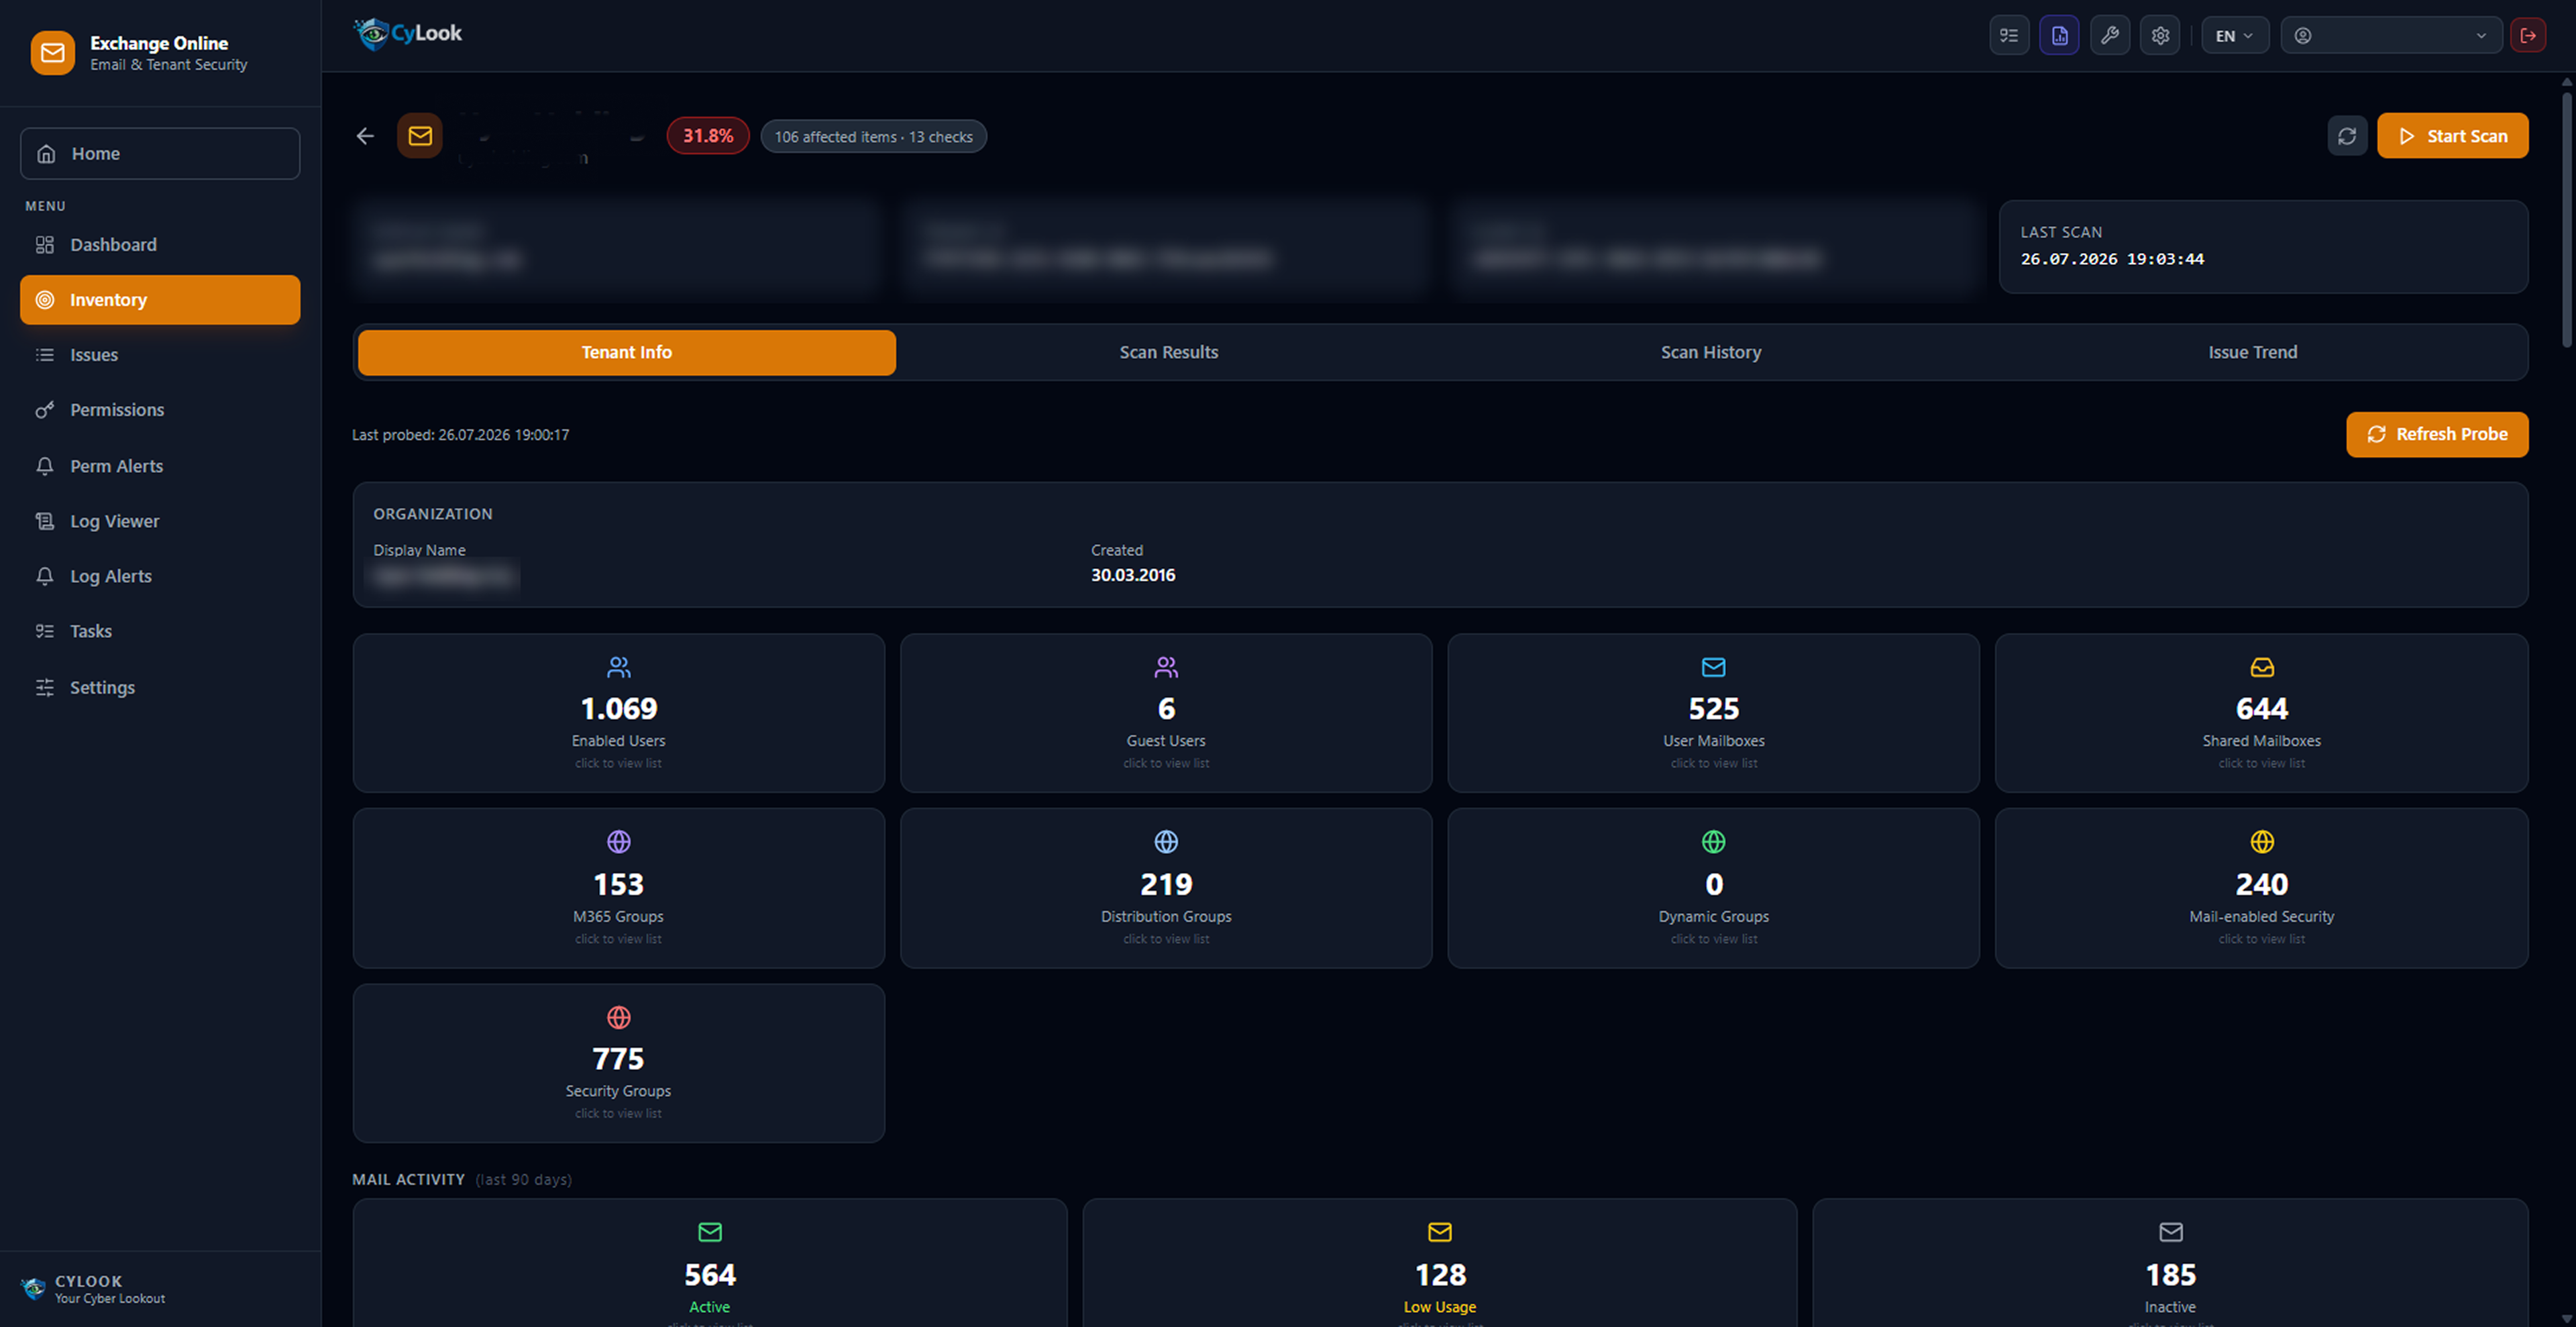Open the Dynamic Groups card
Image resolution: width=2576 pixels, height=1327 pixels.
pos(1714,888)
